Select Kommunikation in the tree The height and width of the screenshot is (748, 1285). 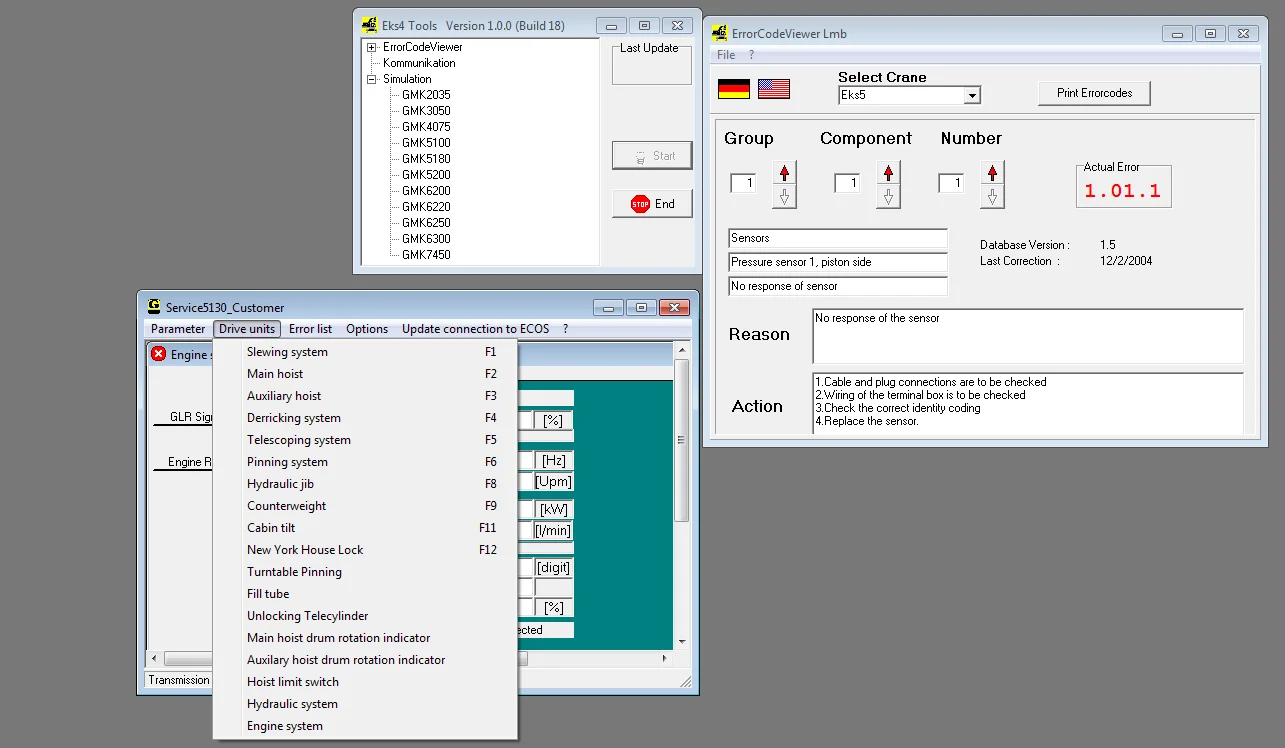419,63
